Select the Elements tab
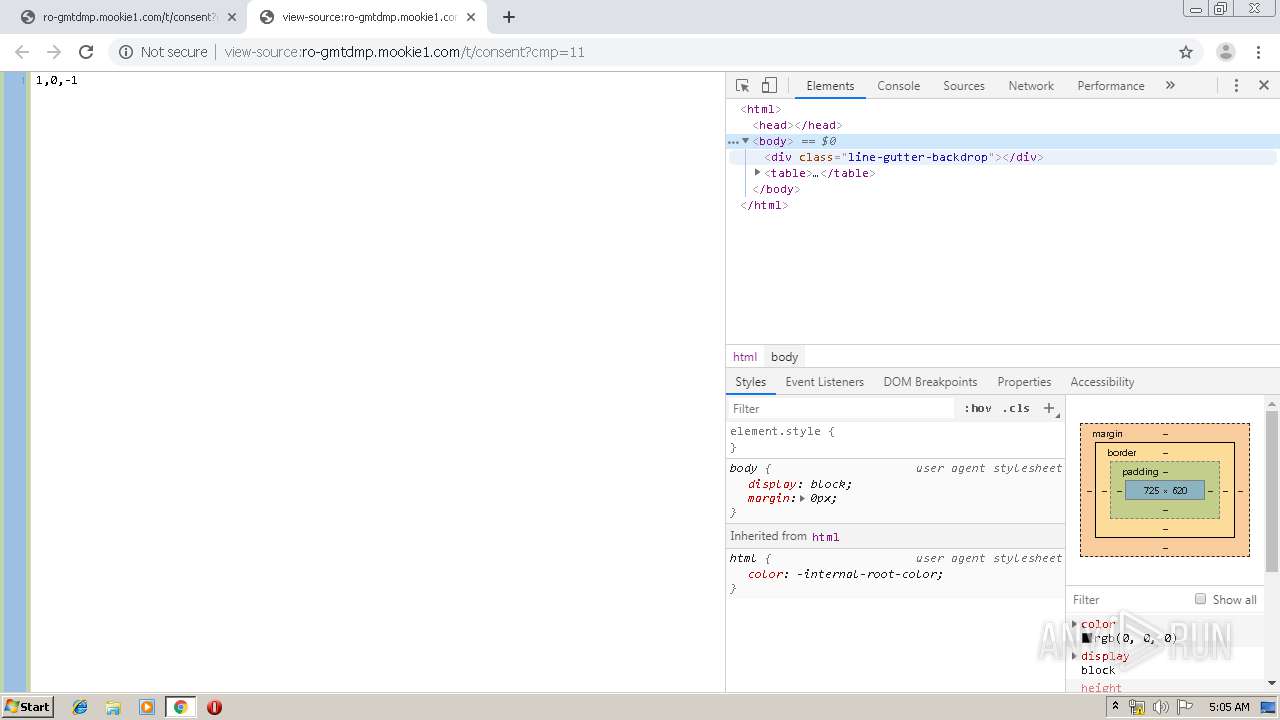 pos(830,86)
